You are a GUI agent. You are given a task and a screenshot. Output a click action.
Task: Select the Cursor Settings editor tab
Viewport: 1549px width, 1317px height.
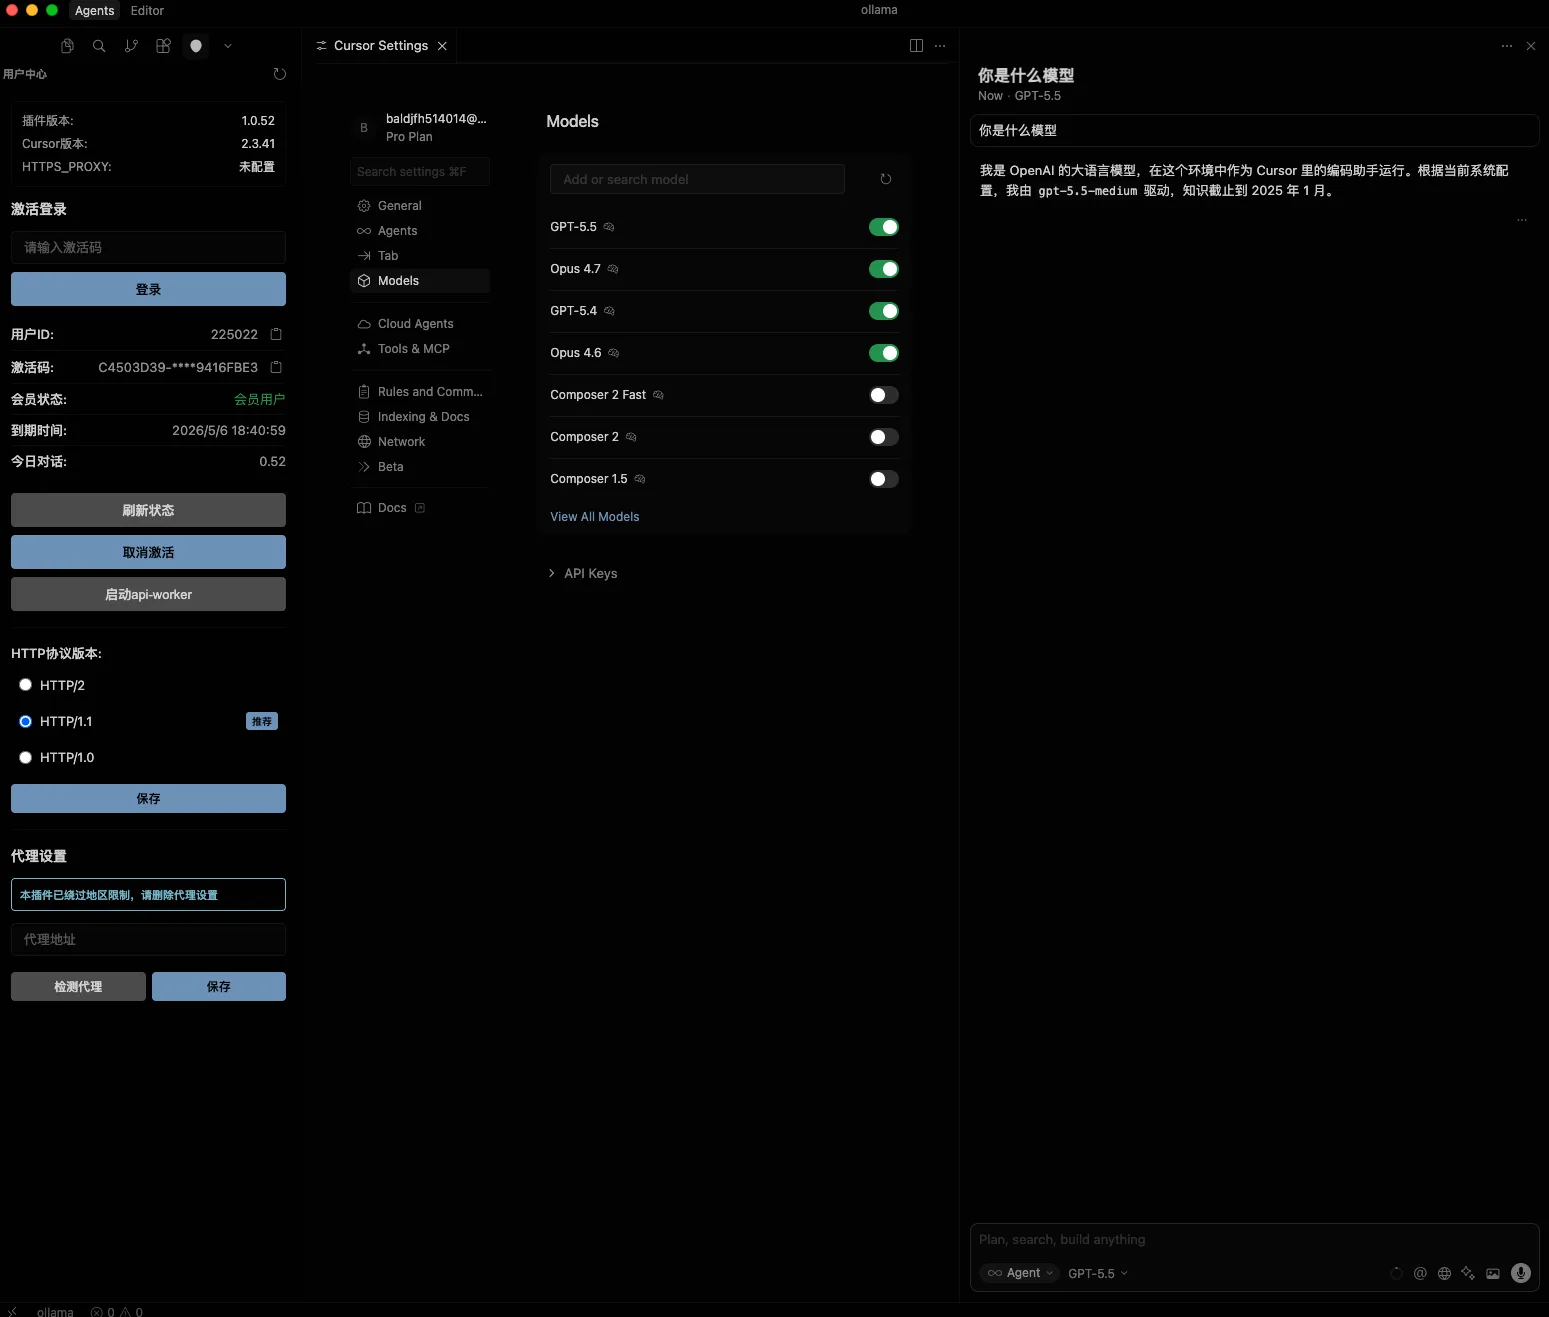click(381, 46)
